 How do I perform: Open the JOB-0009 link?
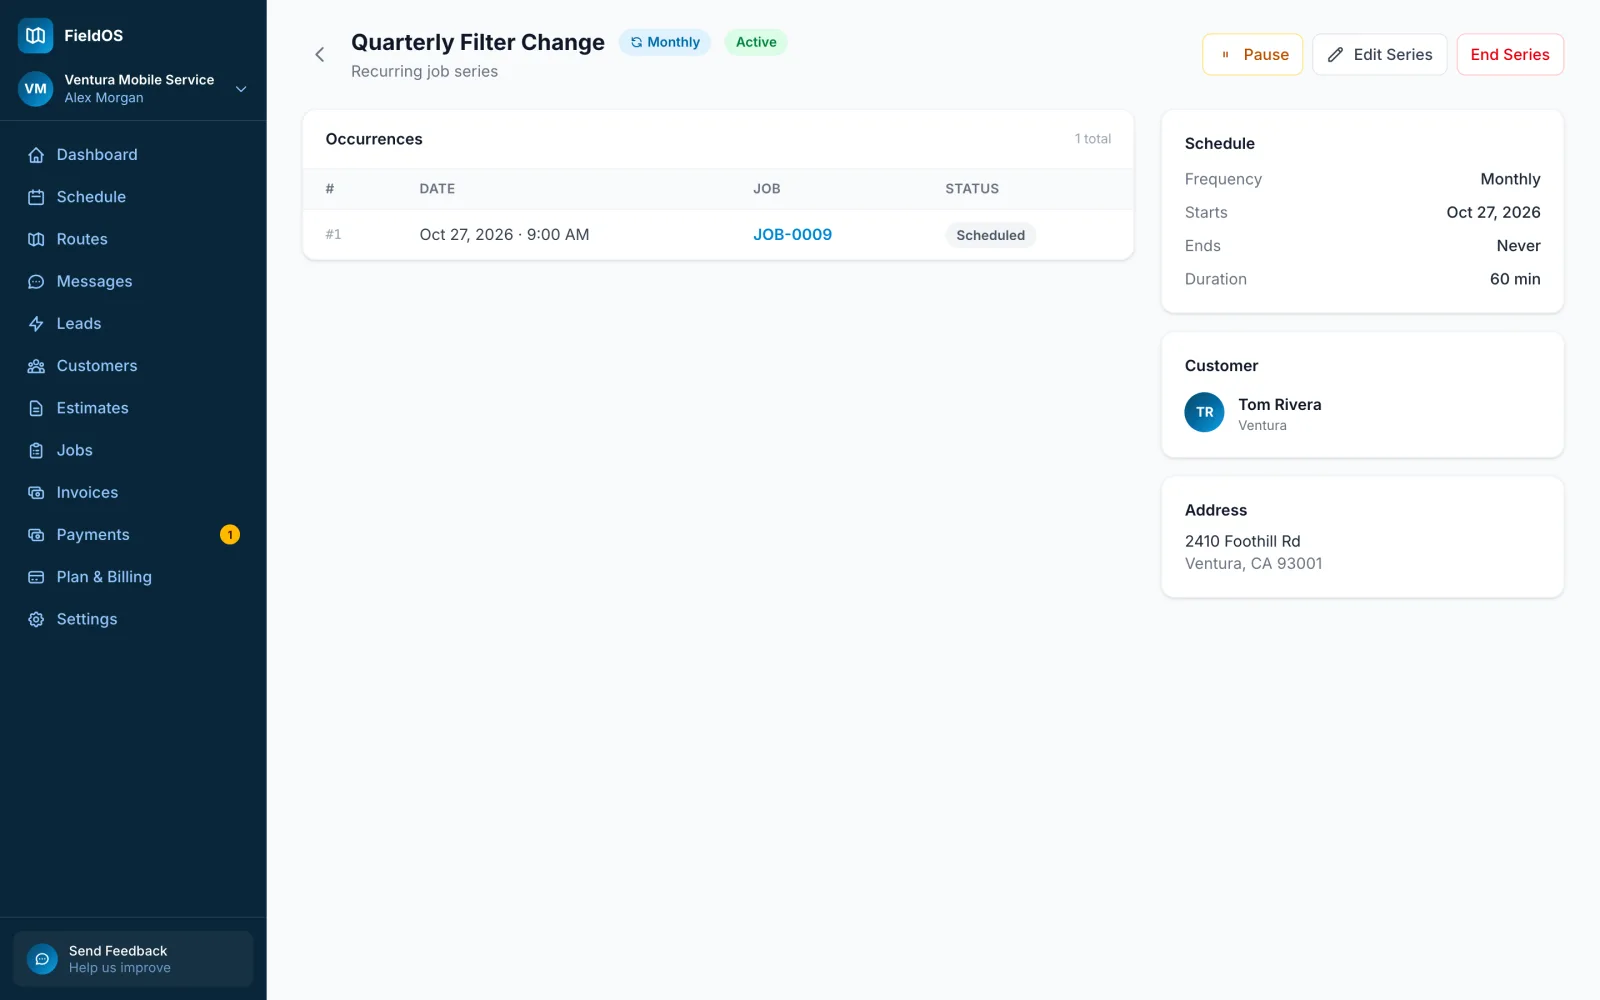click(x=792, y=235)
